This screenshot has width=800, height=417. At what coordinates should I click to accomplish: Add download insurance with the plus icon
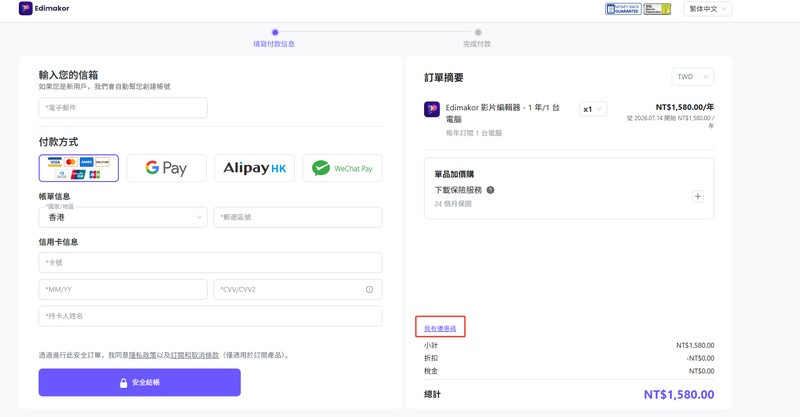697,196
